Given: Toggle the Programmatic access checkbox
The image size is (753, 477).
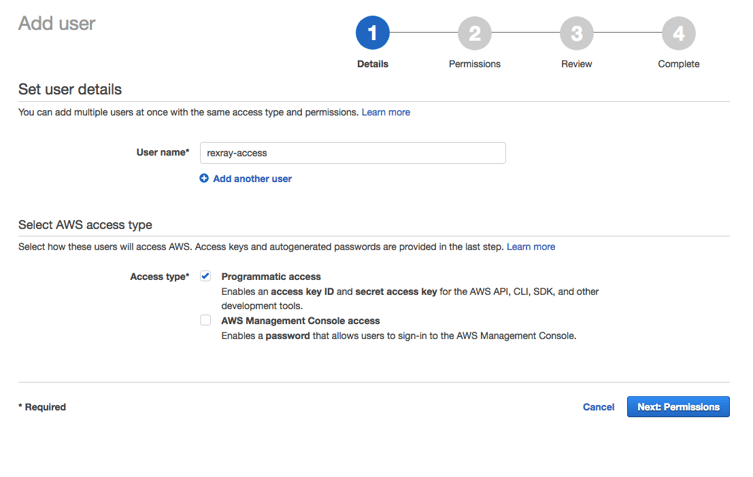Looking at the screenshot, I should pos(206,276).
